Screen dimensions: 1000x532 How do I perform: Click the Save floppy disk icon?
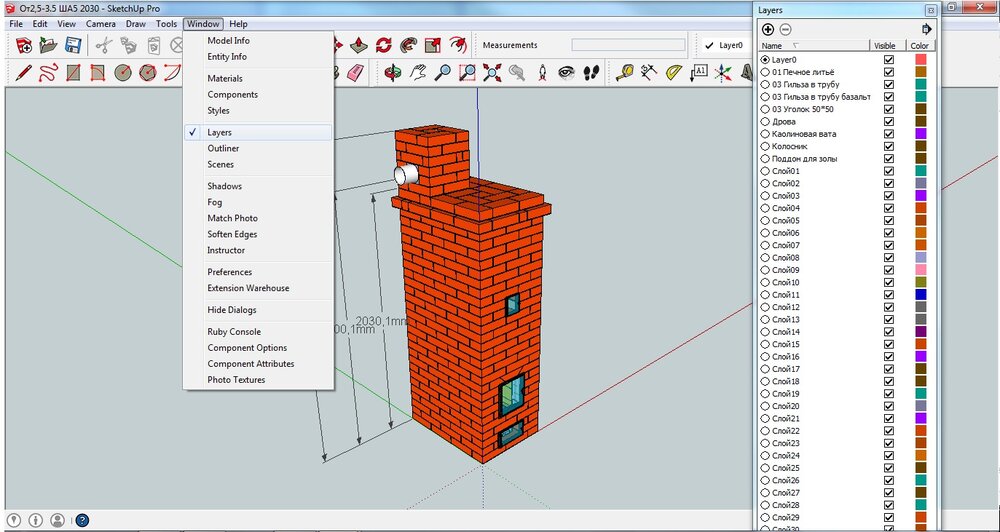point(73,45)
